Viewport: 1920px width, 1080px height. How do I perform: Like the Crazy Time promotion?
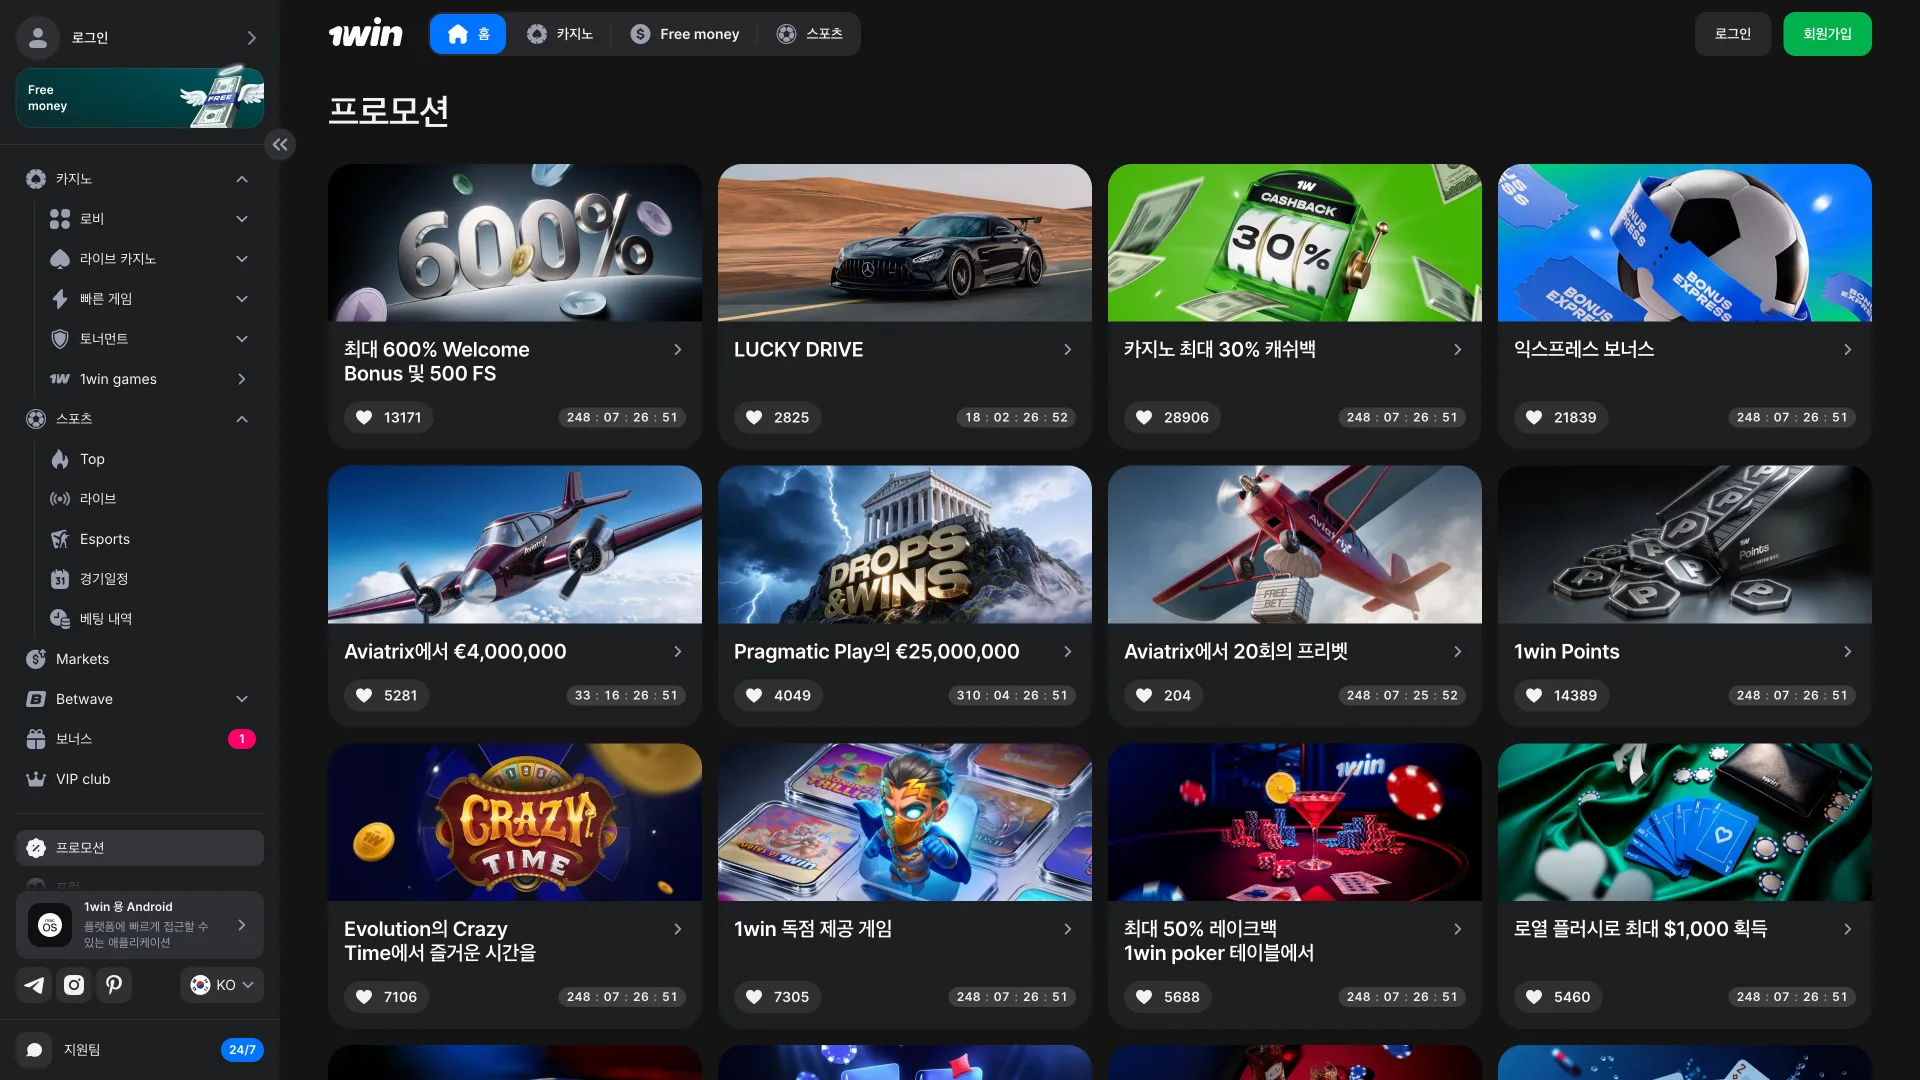(386, 997)
